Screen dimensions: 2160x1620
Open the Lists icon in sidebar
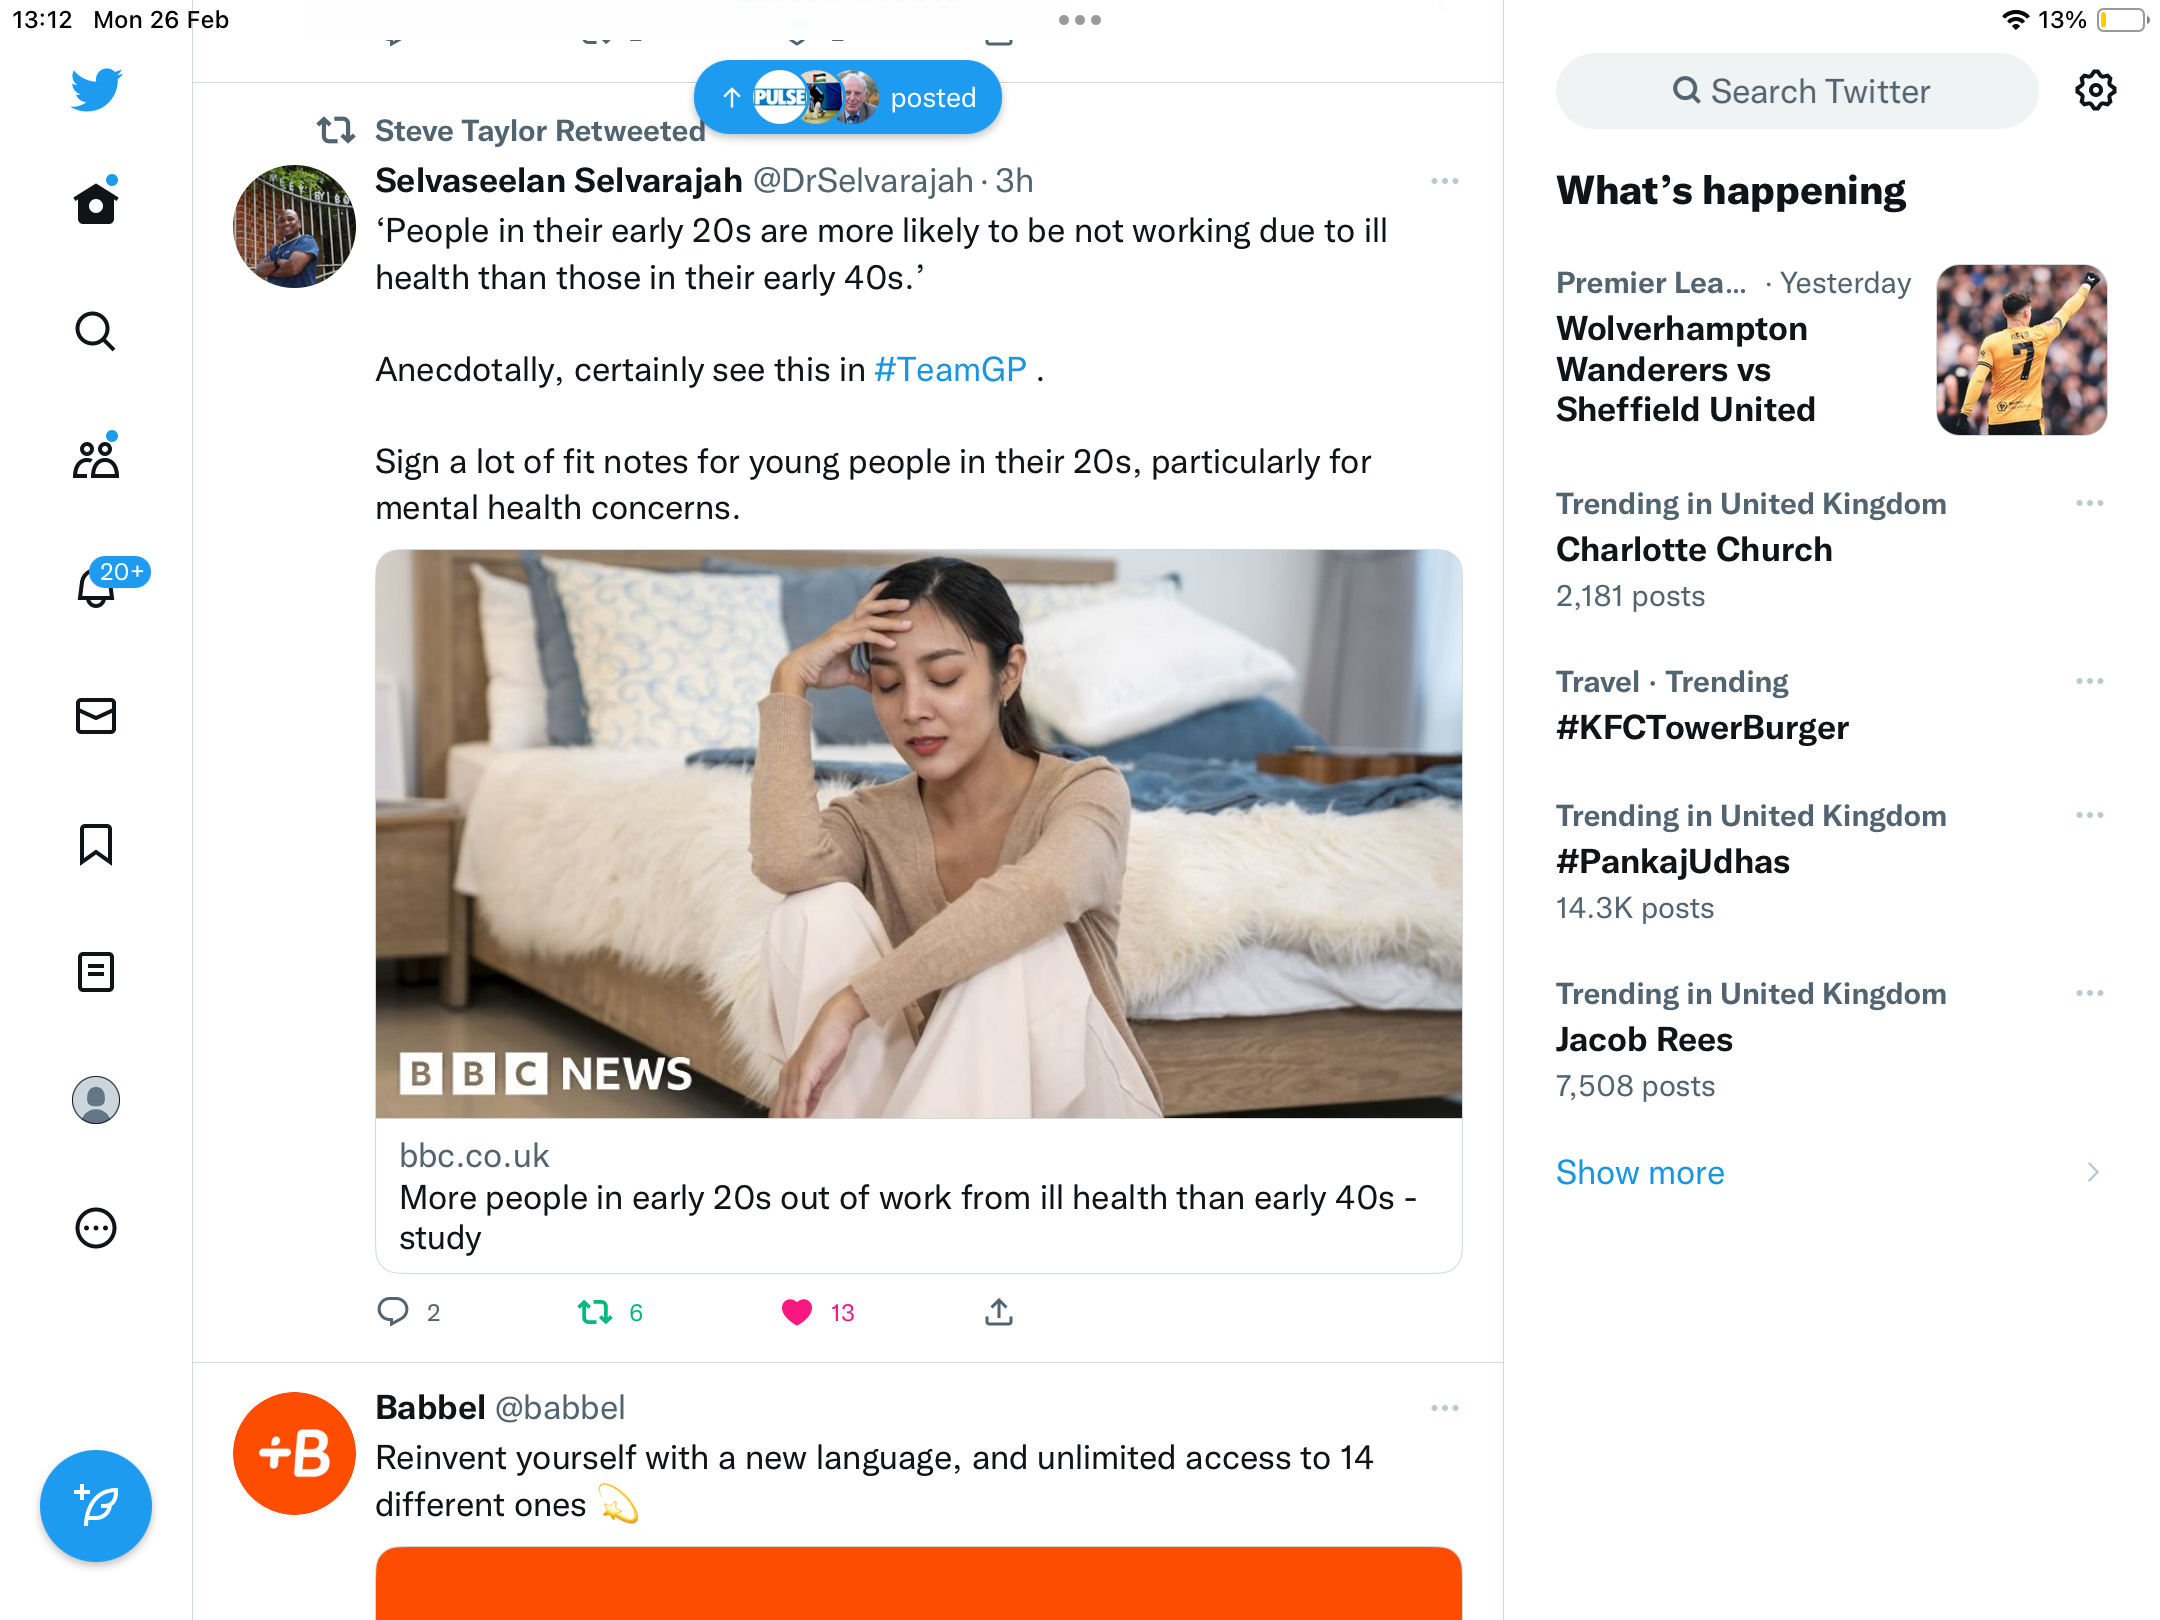96,972
